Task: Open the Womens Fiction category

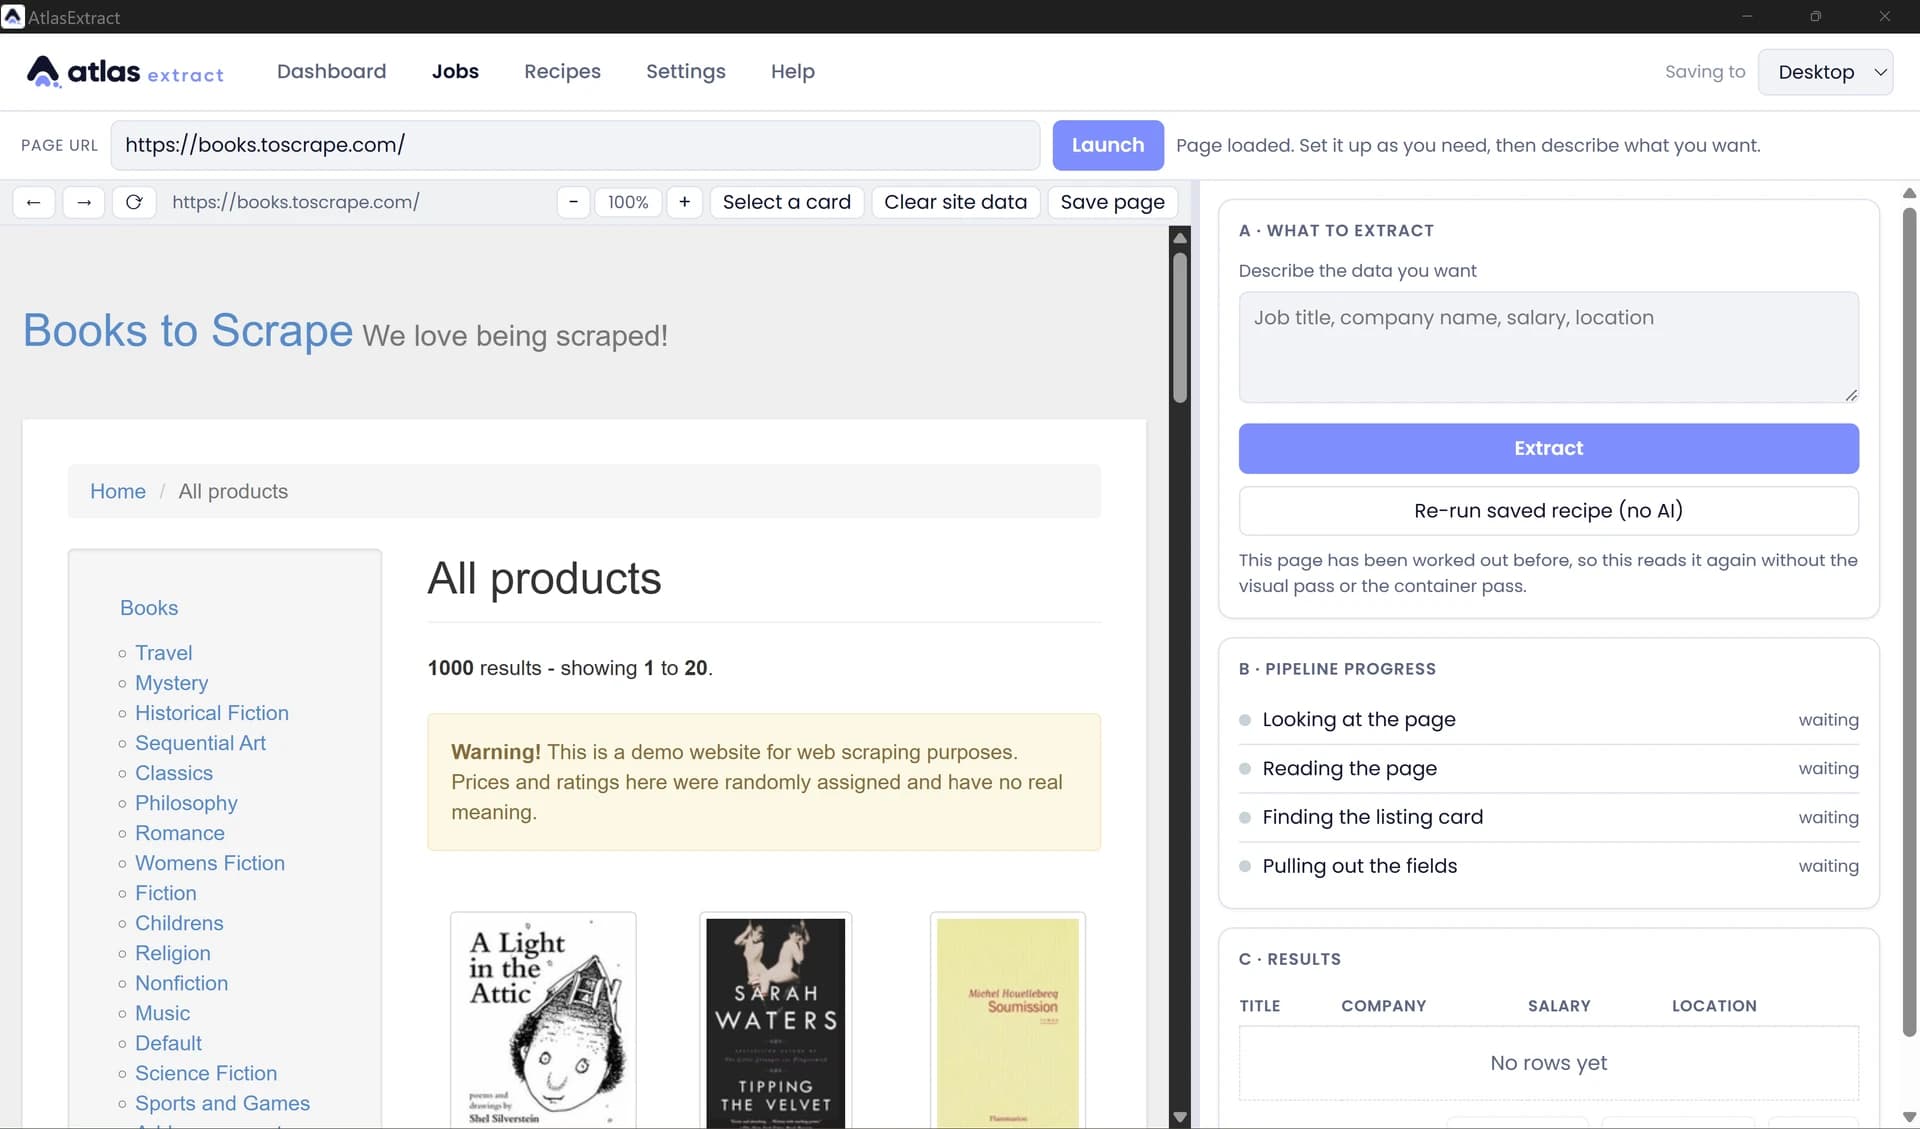Action: tap(210, 863)
